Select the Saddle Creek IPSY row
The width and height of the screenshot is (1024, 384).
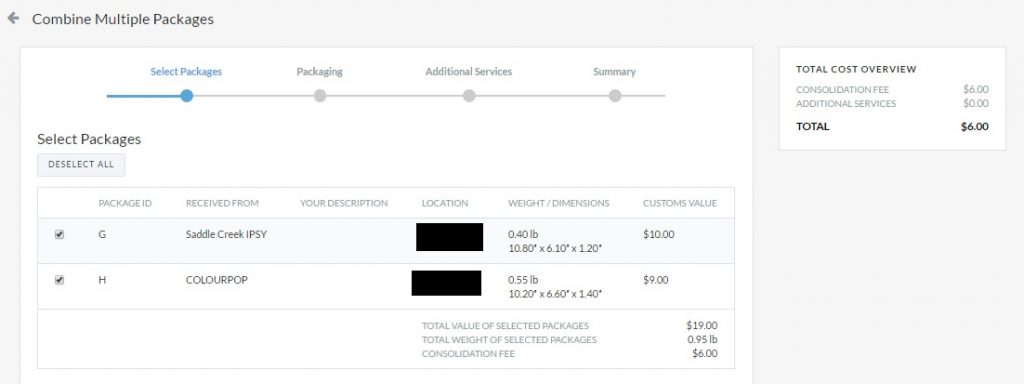click(x=386, y=241)
